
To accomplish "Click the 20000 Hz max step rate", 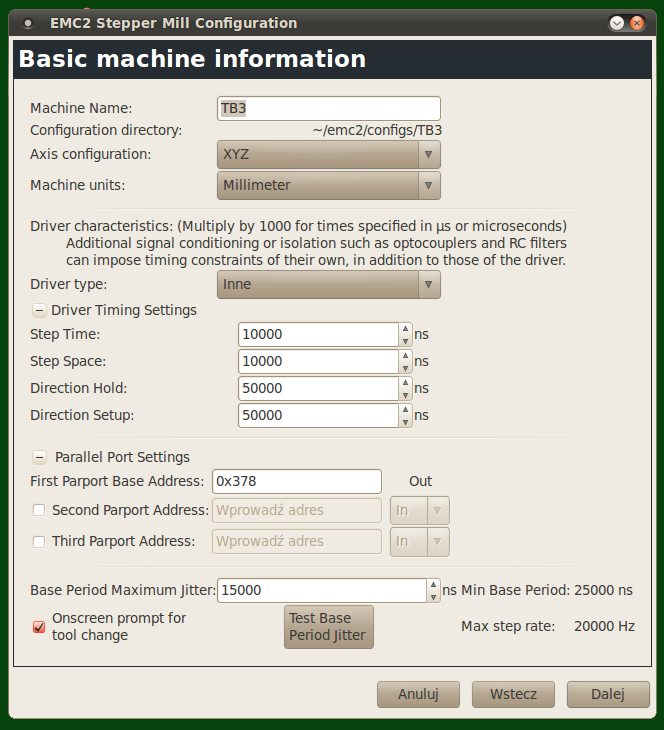I will pos(604,627).
